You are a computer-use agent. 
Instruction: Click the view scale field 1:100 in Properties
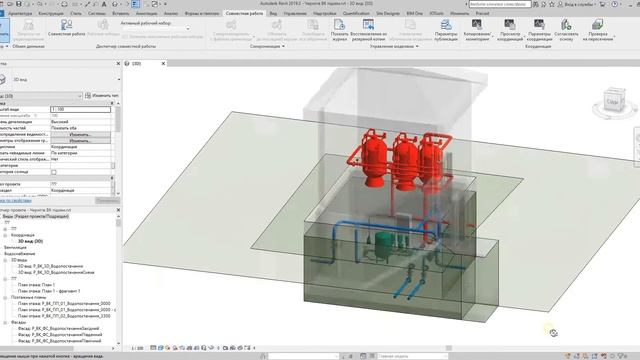click(x=80, y=109)
